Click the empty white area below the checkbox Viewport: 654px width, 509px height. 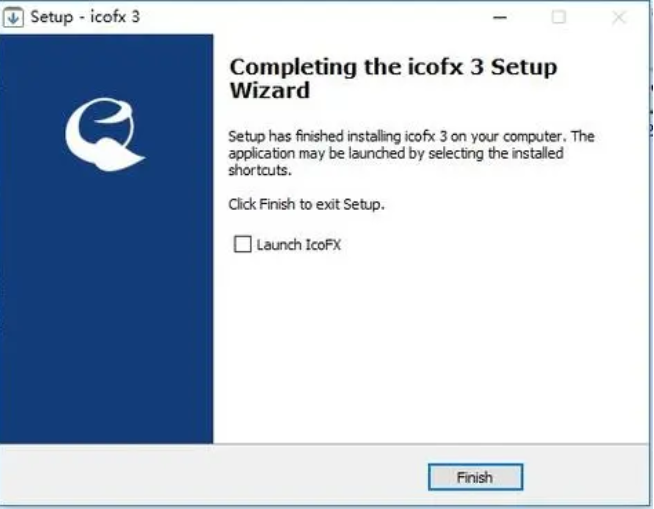click(430, 346)
